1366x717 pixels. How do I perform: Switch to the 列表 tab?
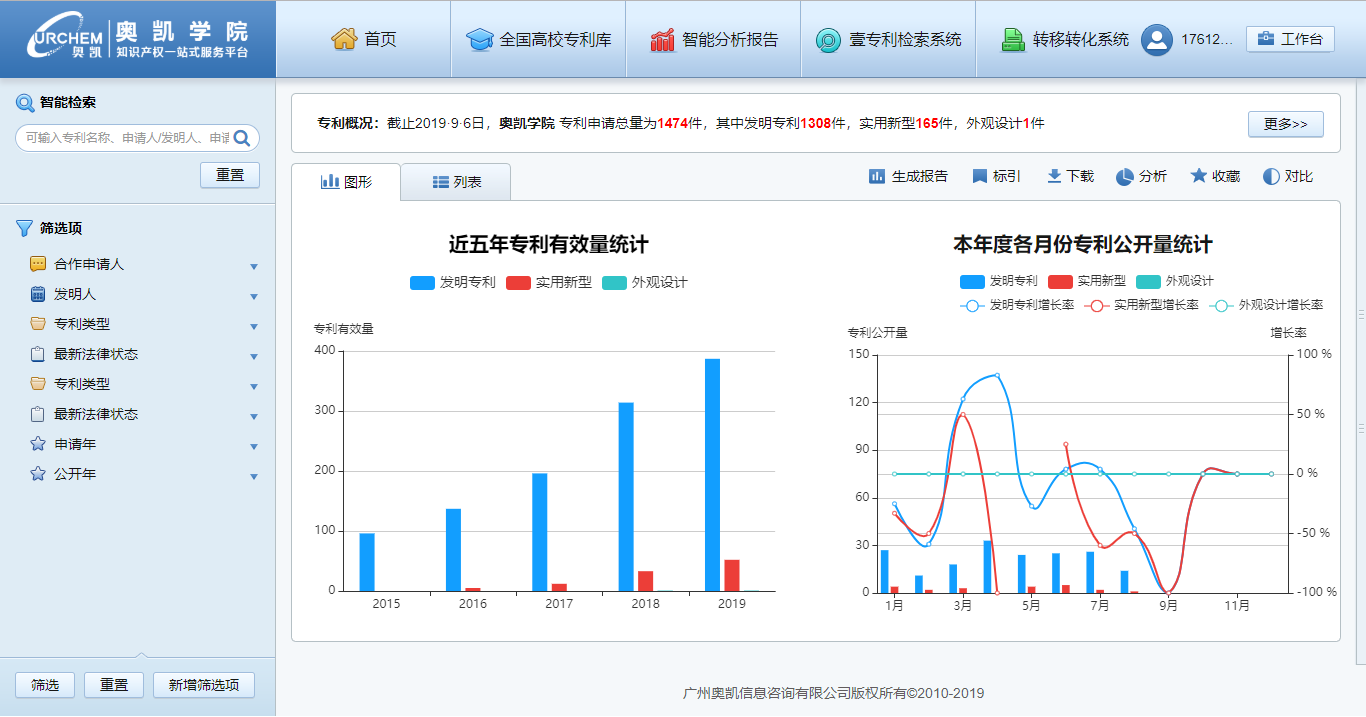pyautogui.click(x=456, y=181)
